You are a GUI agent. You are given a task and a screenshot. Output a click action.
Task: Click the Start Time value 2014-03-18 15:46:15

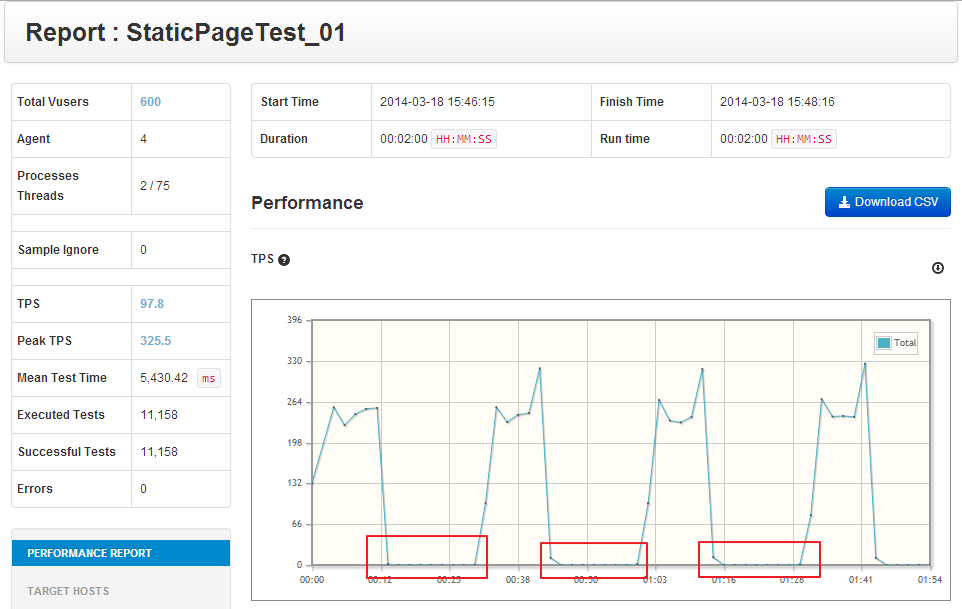(x=437, y=102)
